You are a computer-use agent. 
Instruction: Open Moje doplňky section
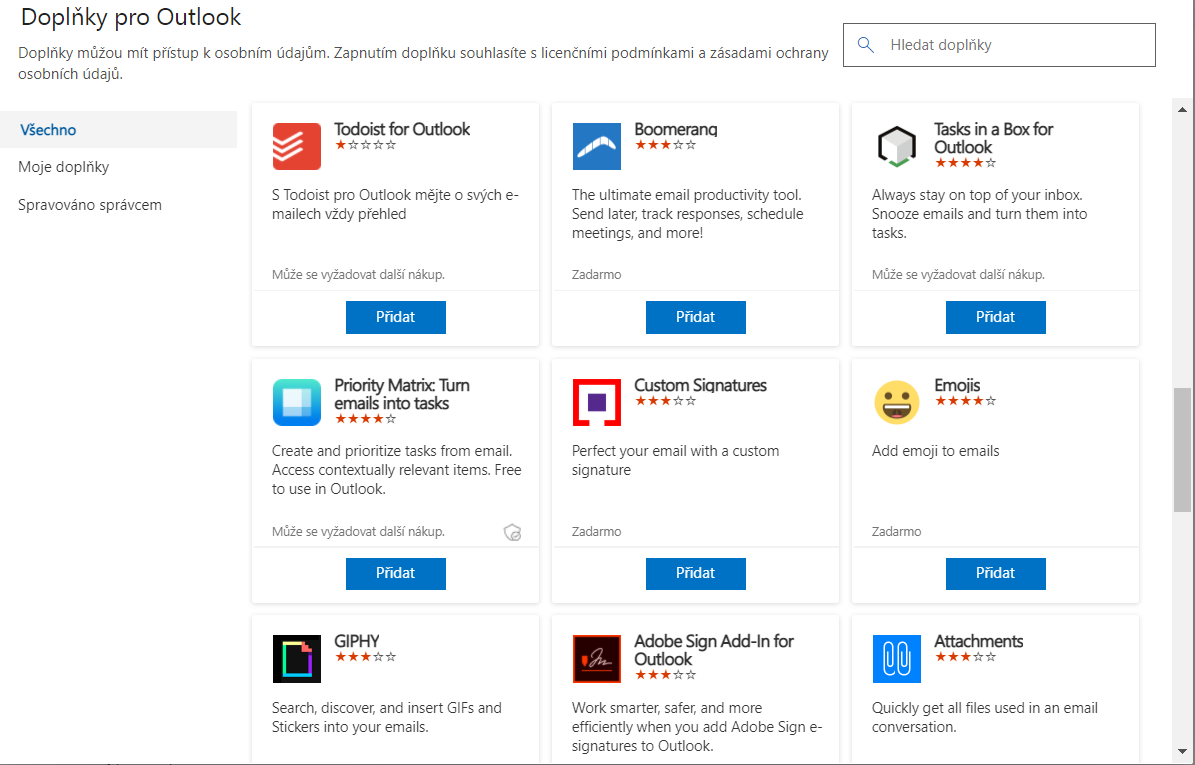[x=63, y=167]
